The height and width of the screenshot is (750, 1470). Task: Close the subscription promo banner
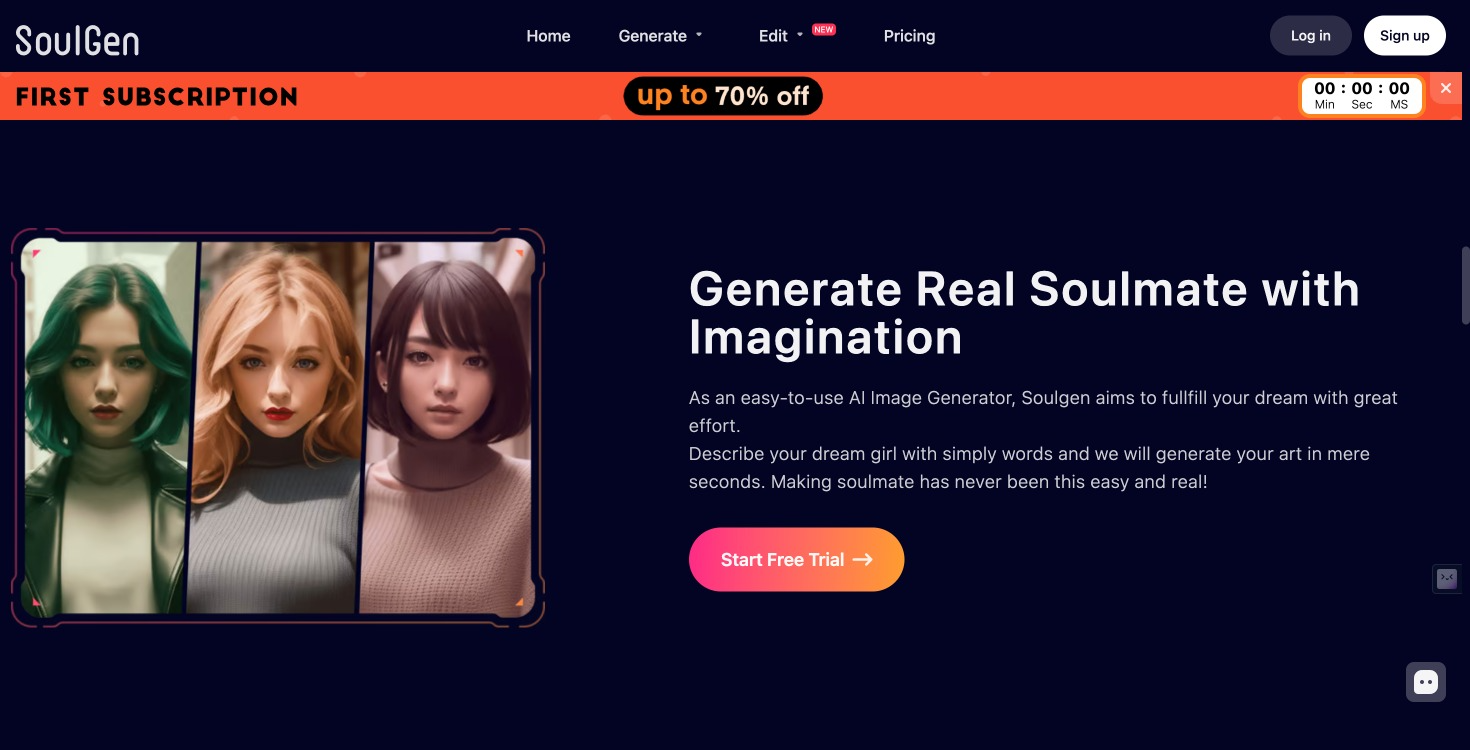pyautogui.click(x=1446, y=88)
